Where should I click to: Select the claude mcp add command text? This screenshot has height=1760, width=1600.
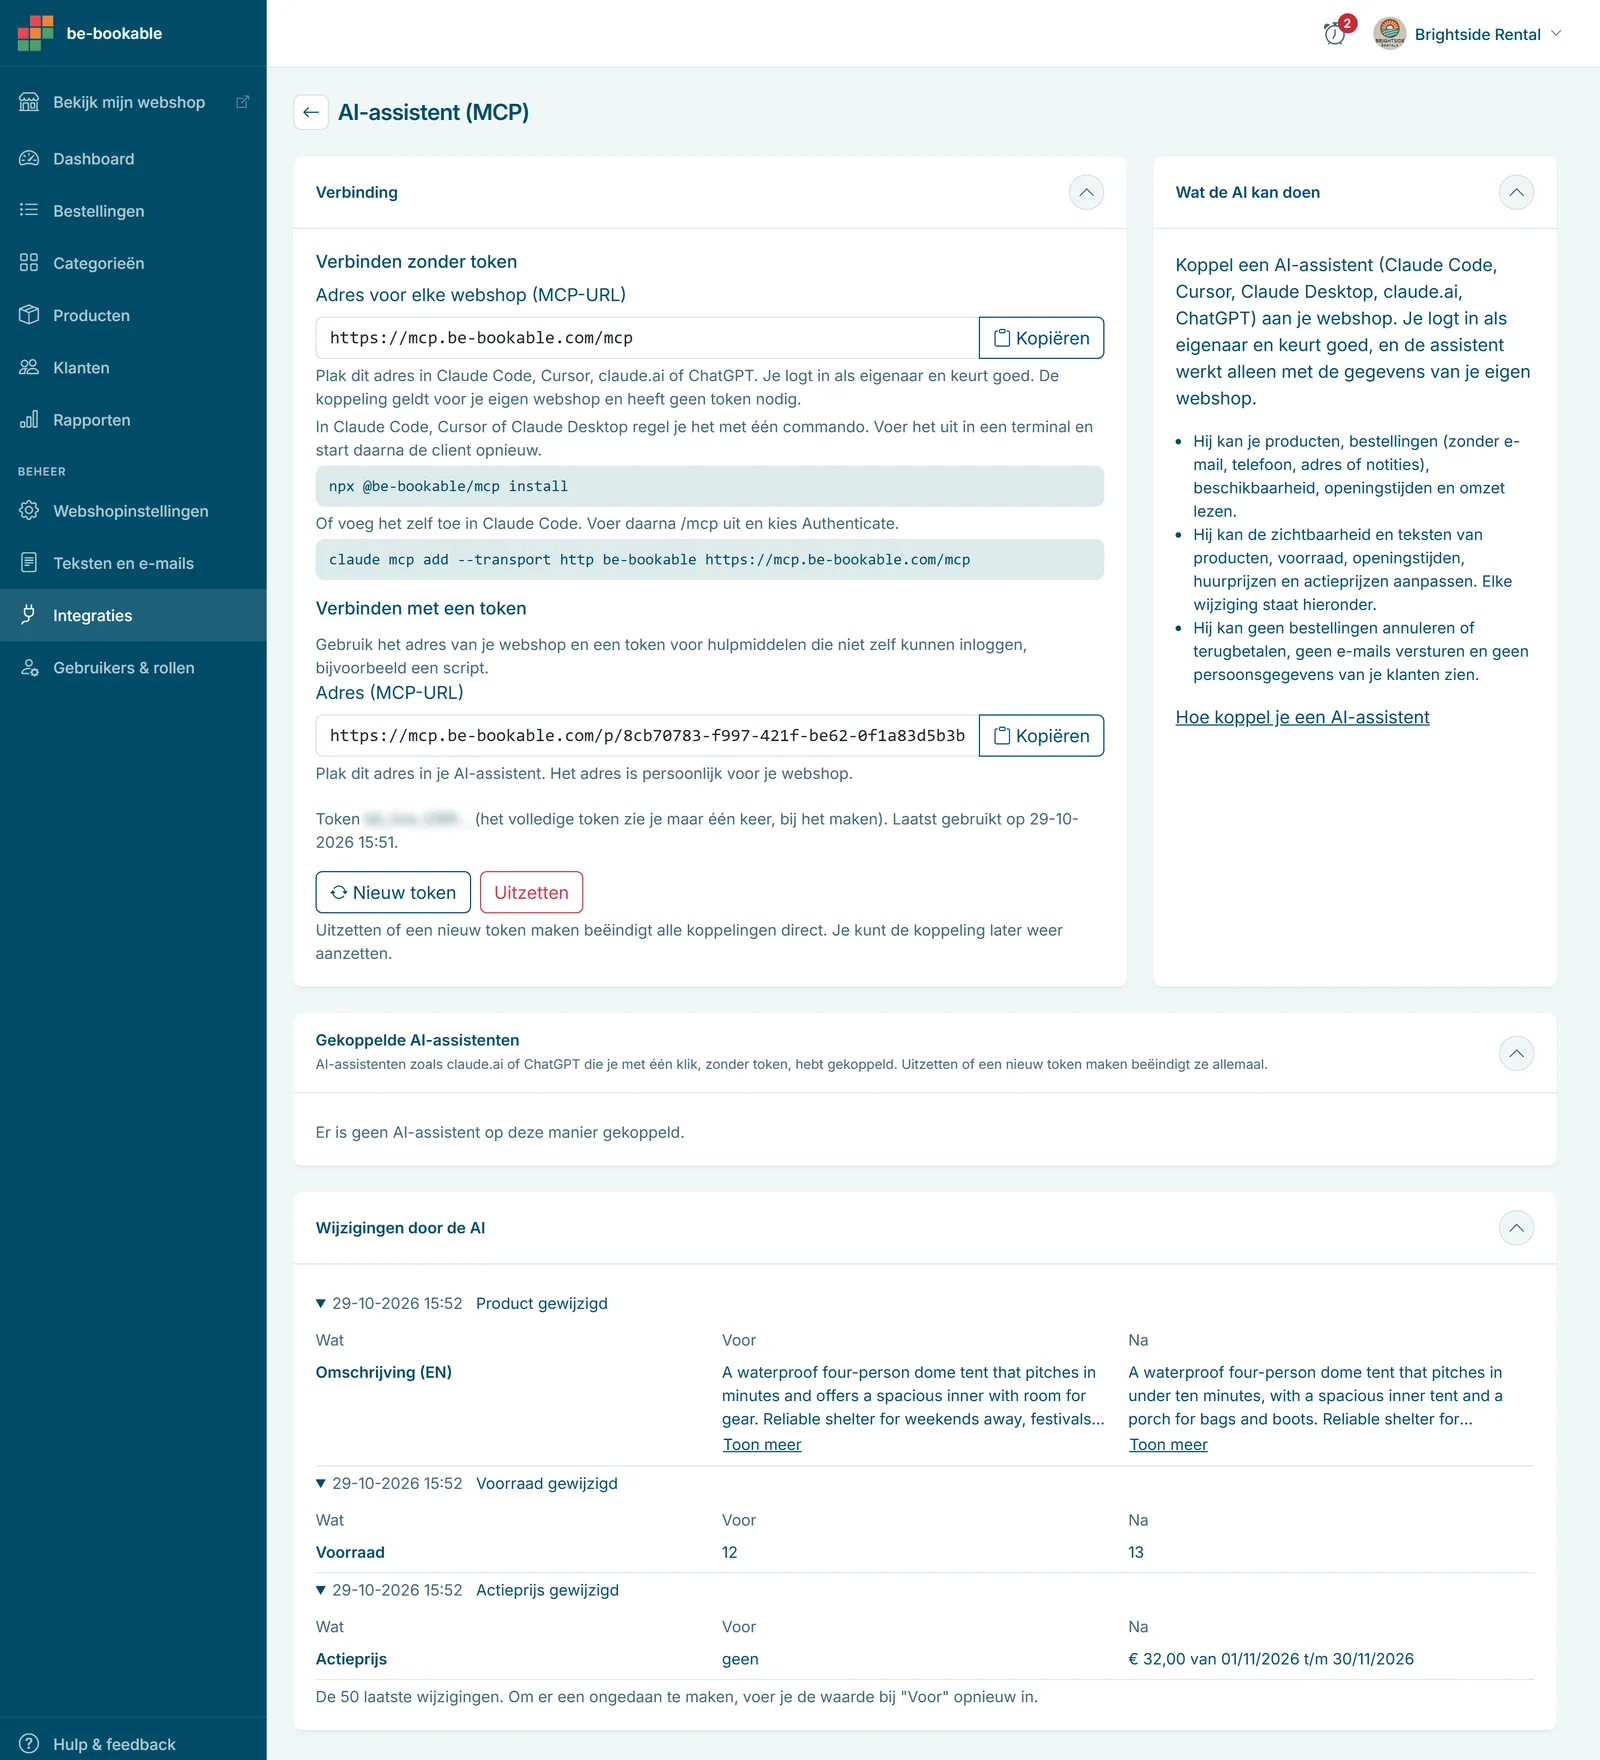649,560
